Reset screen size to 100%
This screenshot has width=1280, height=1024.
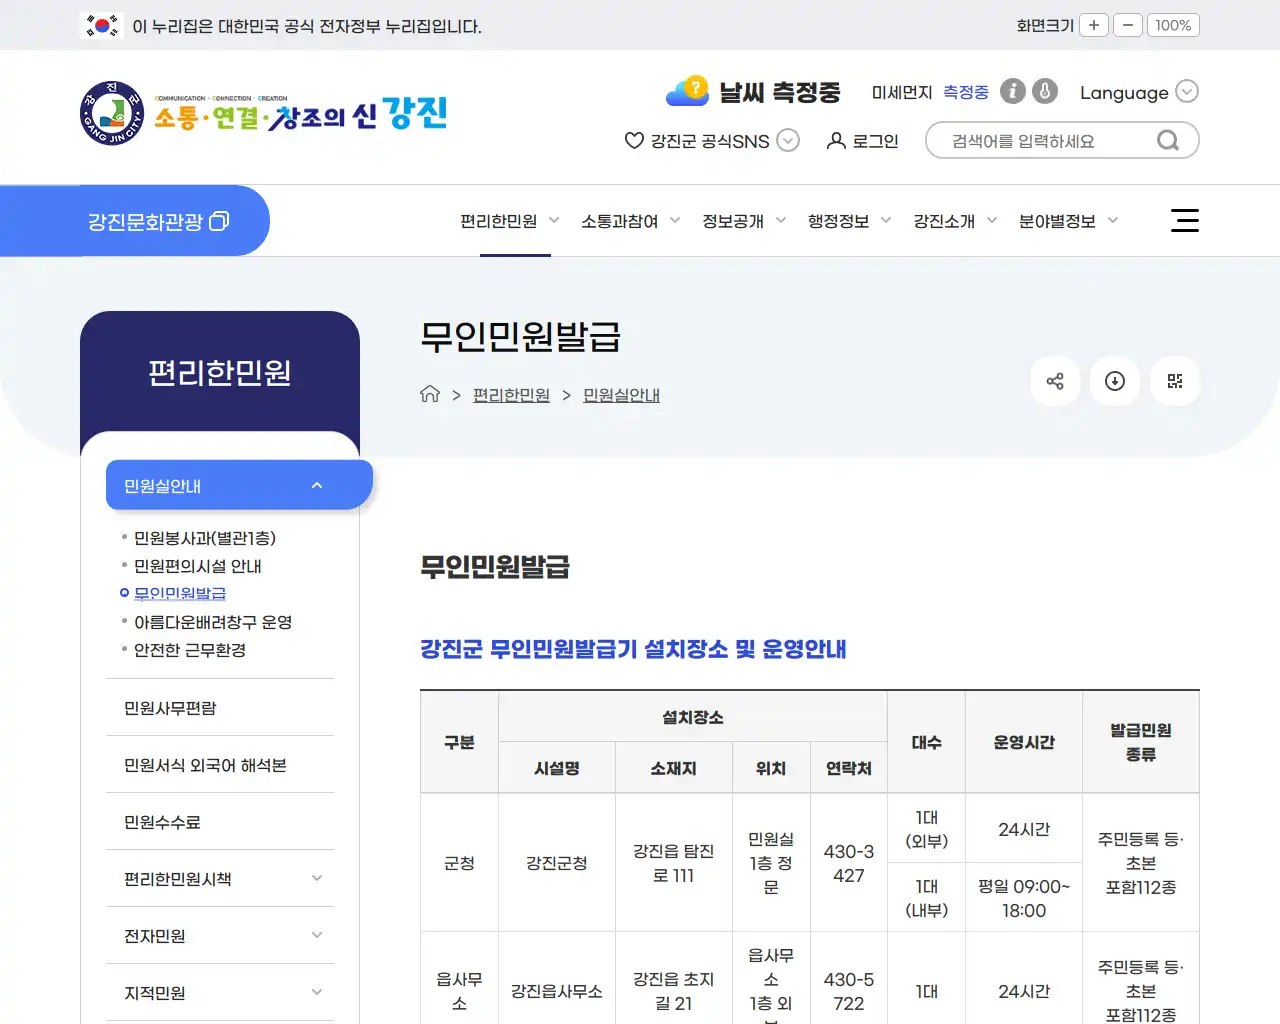click(1173, 25)
